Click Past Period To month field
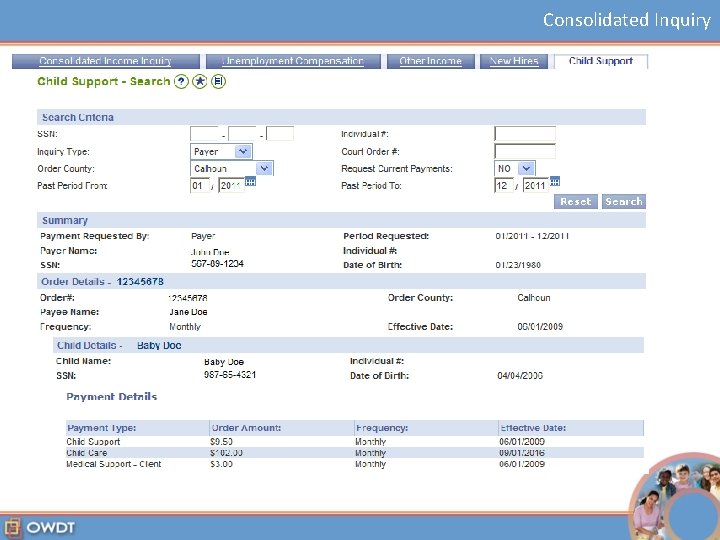 tap(504, 186)
